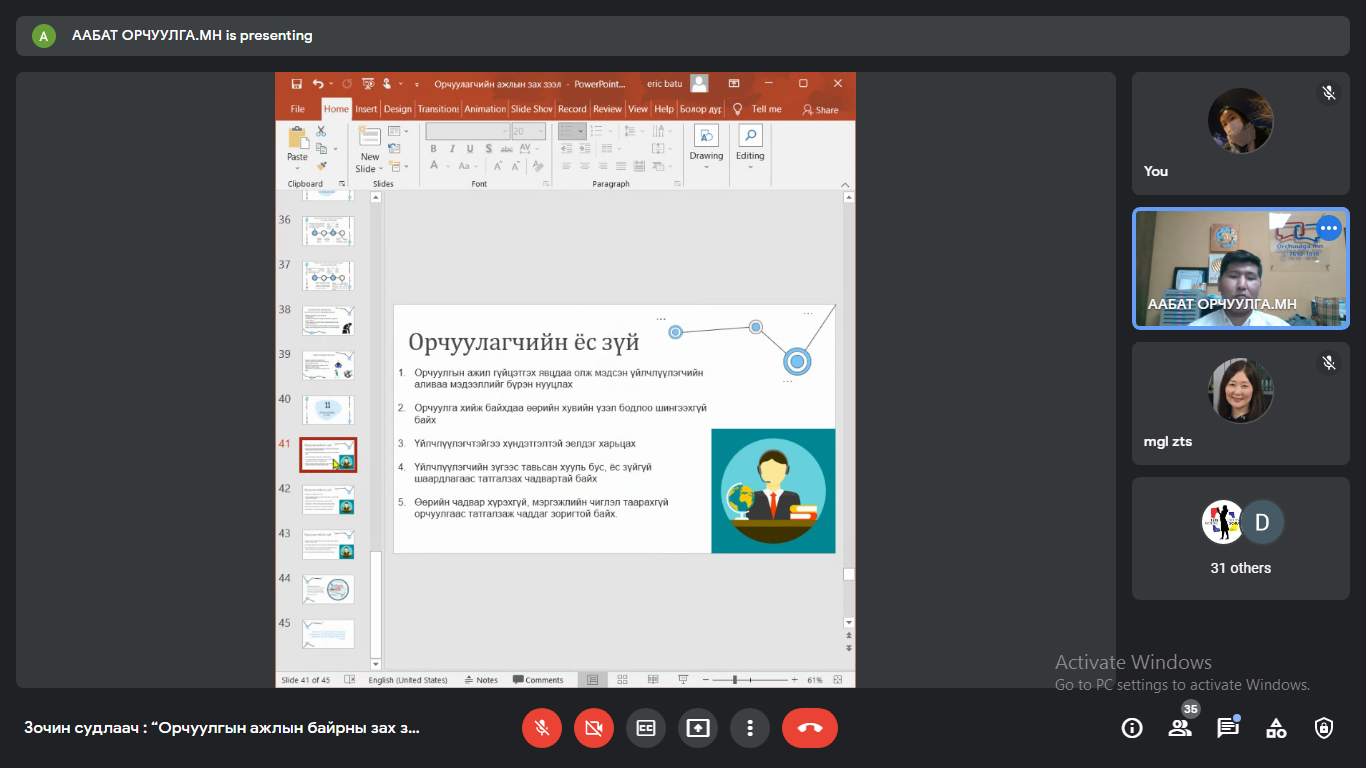This screenshot has height=768, width=1366.
Task: Open the Notes pane from status bar
Action: point(482,680)
